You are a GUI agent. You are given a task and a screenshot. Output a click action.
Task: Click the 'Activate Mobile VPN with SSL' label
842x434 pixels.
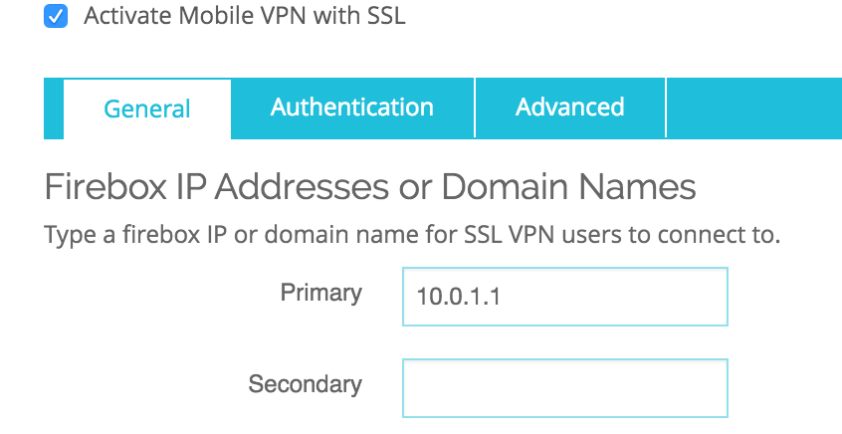(244, 17)
